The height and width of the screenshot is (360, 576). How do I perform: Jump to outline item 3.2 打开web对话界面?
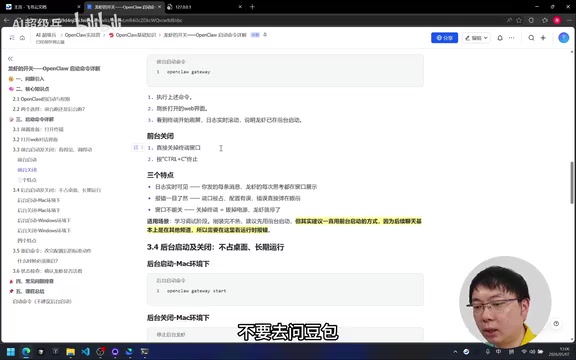[35, 140]
